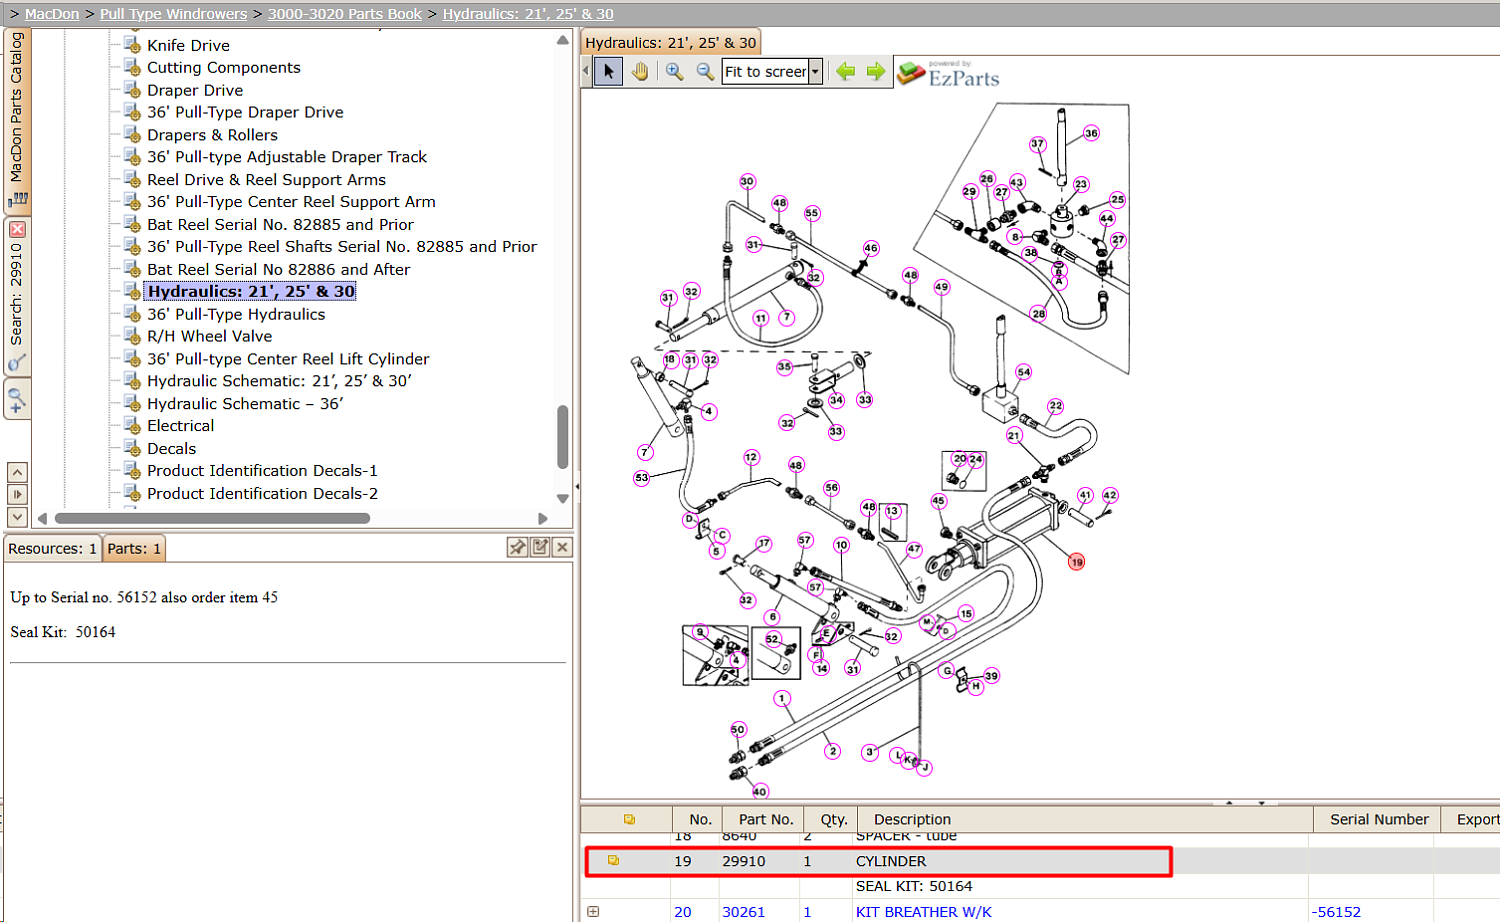Click the tree scroll-right arrow

pos(543,518)
